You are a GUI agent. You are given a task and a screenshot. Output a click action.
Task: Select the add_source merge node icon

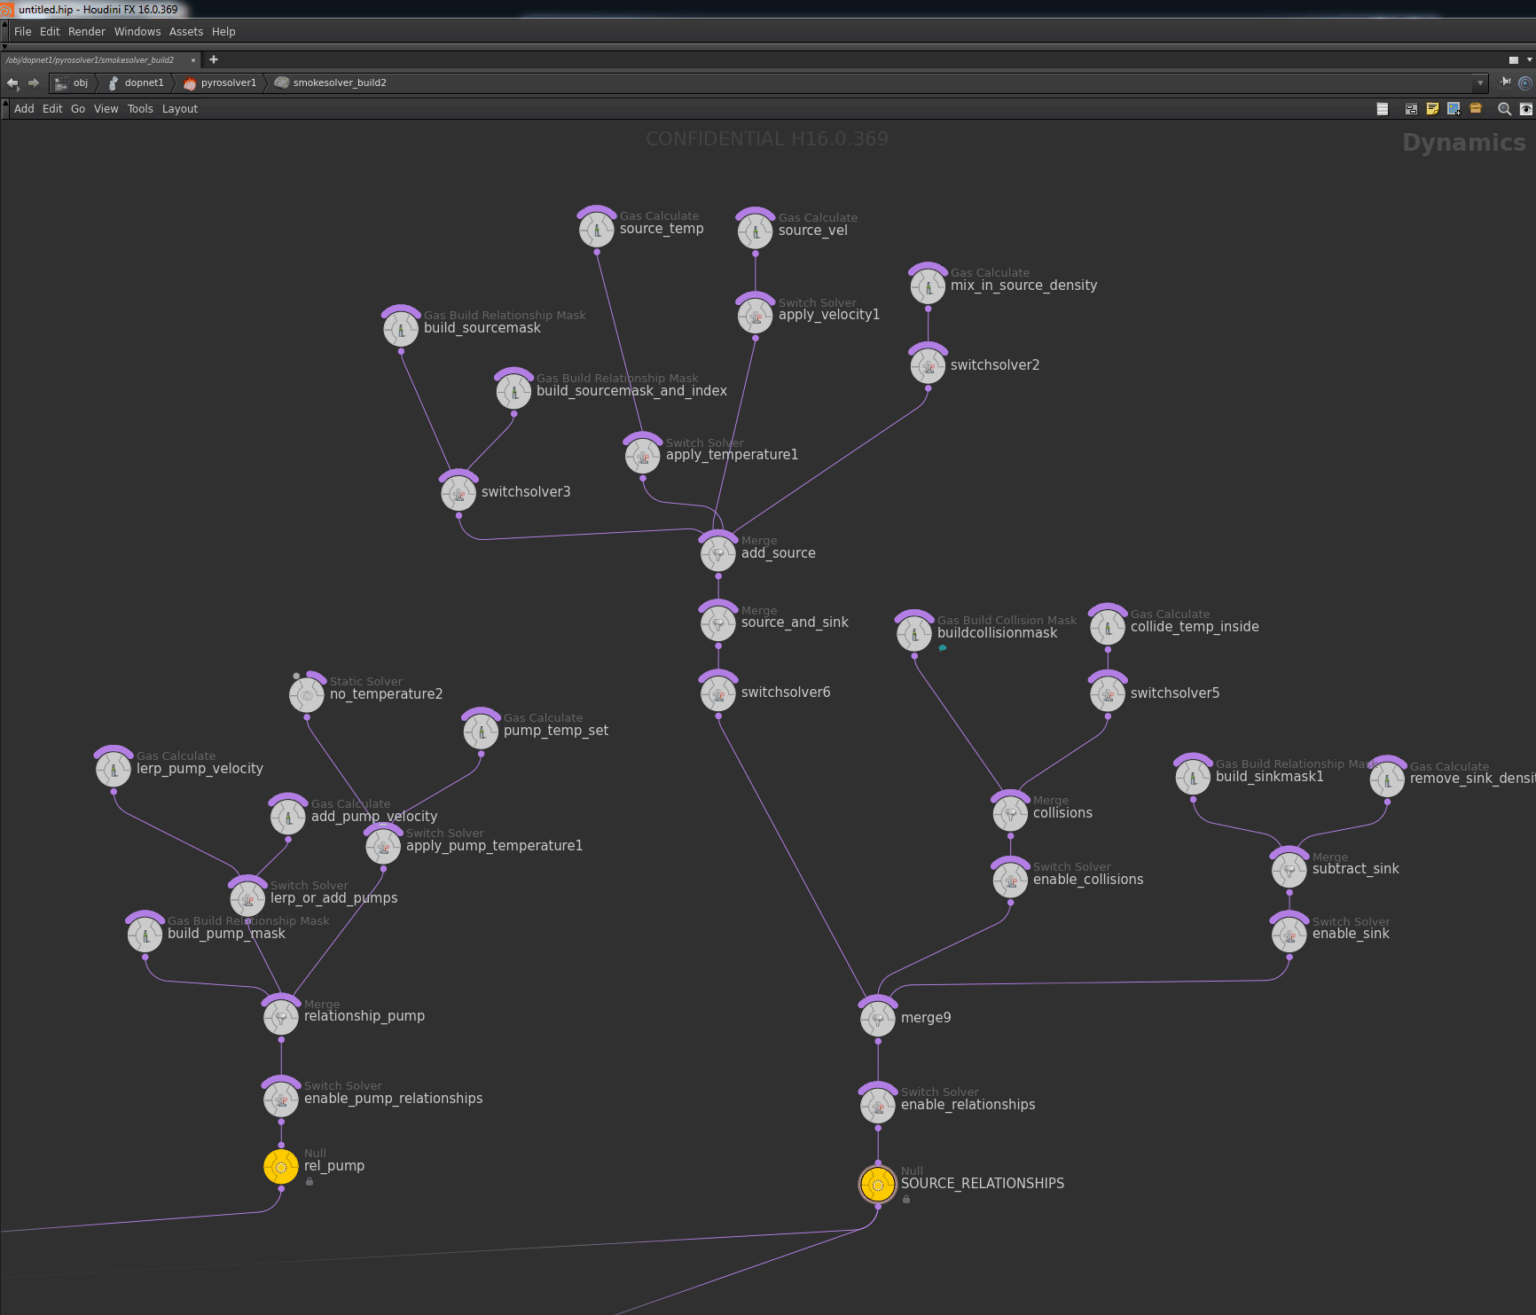click(x=718, y=553)
